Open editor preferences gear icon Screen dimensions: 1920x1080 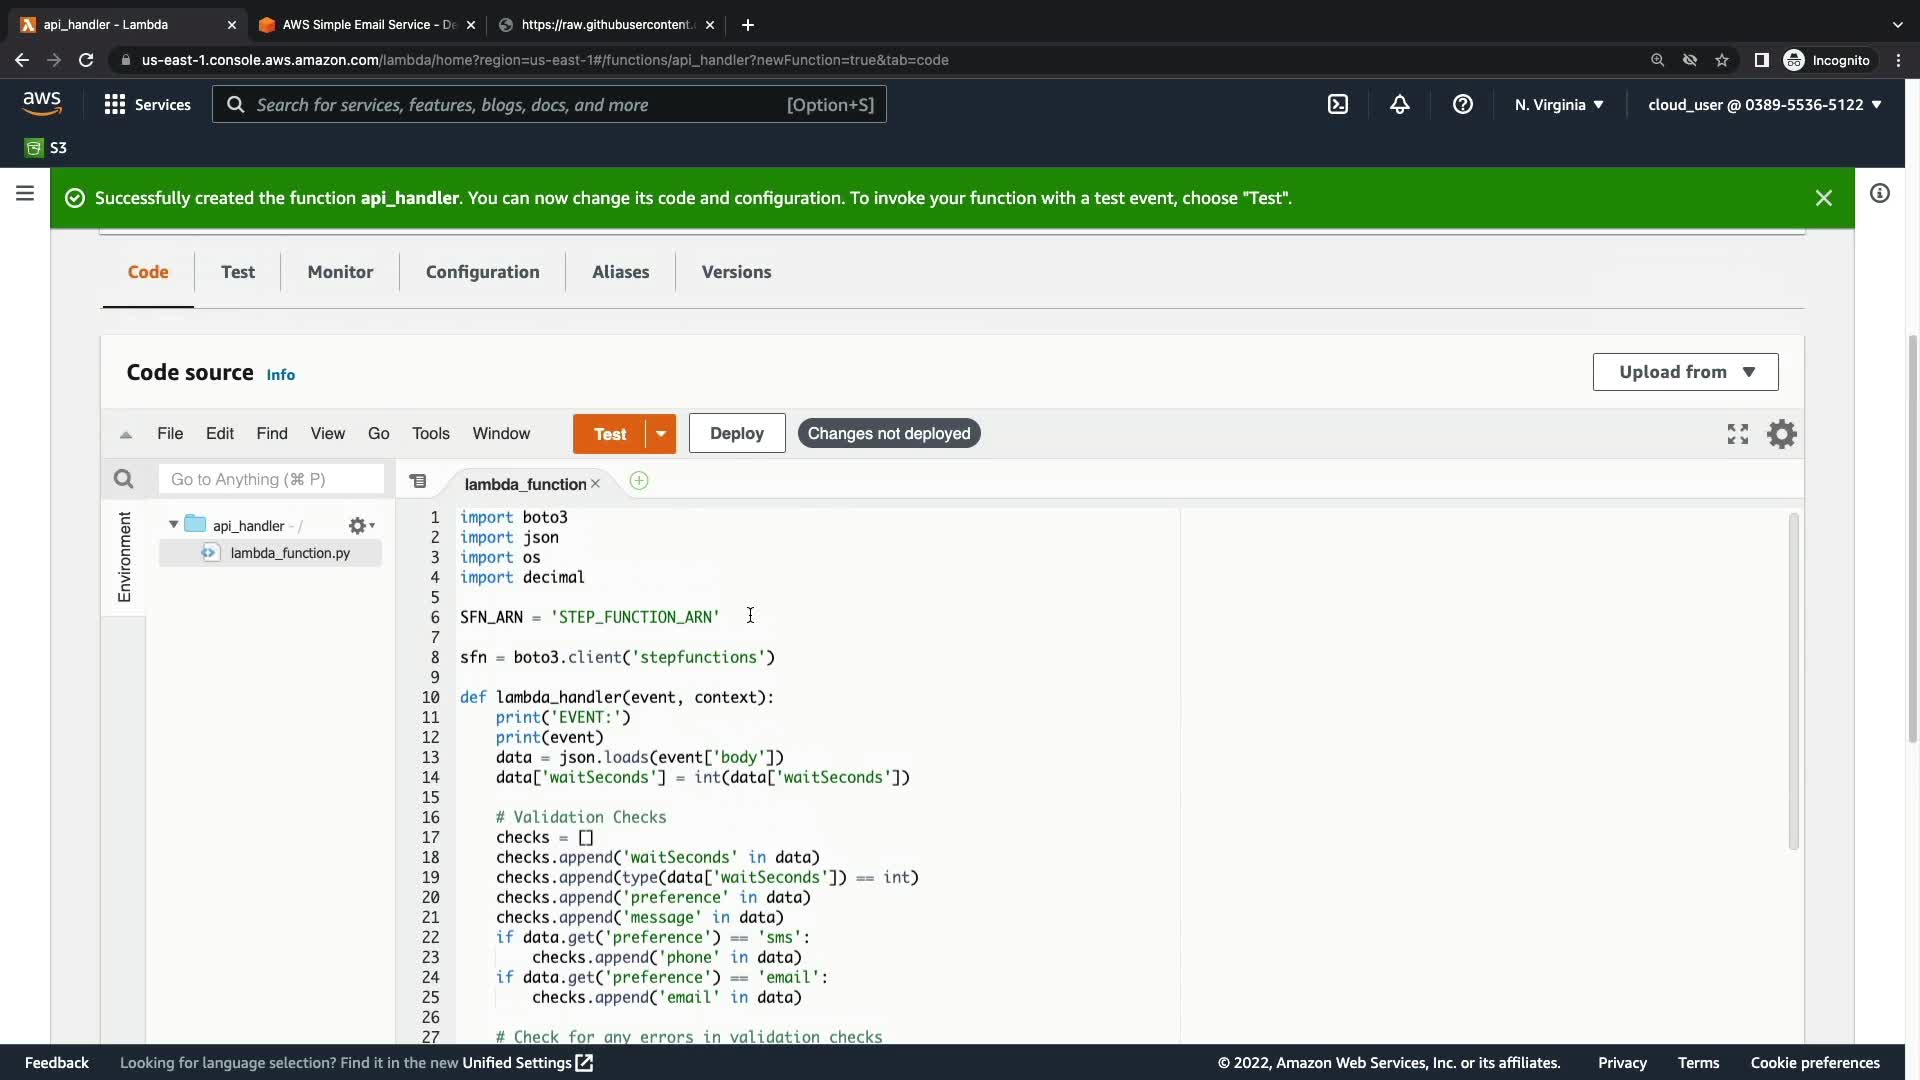[1782, 434]
